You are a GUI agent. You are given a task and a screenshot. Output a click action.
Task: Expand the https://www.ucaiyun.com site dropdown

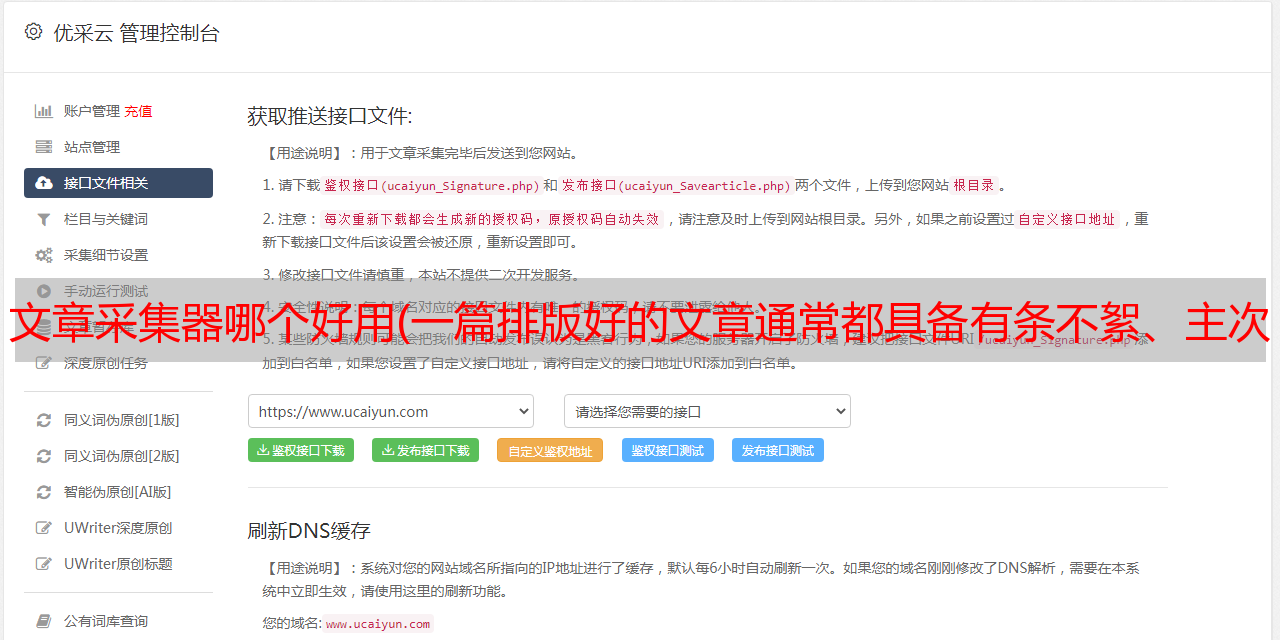391,411
